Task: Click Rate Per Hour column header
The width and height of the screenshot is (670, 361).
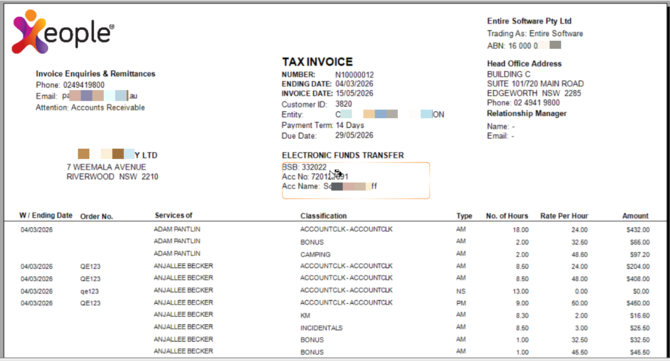Action: [564, 216]
